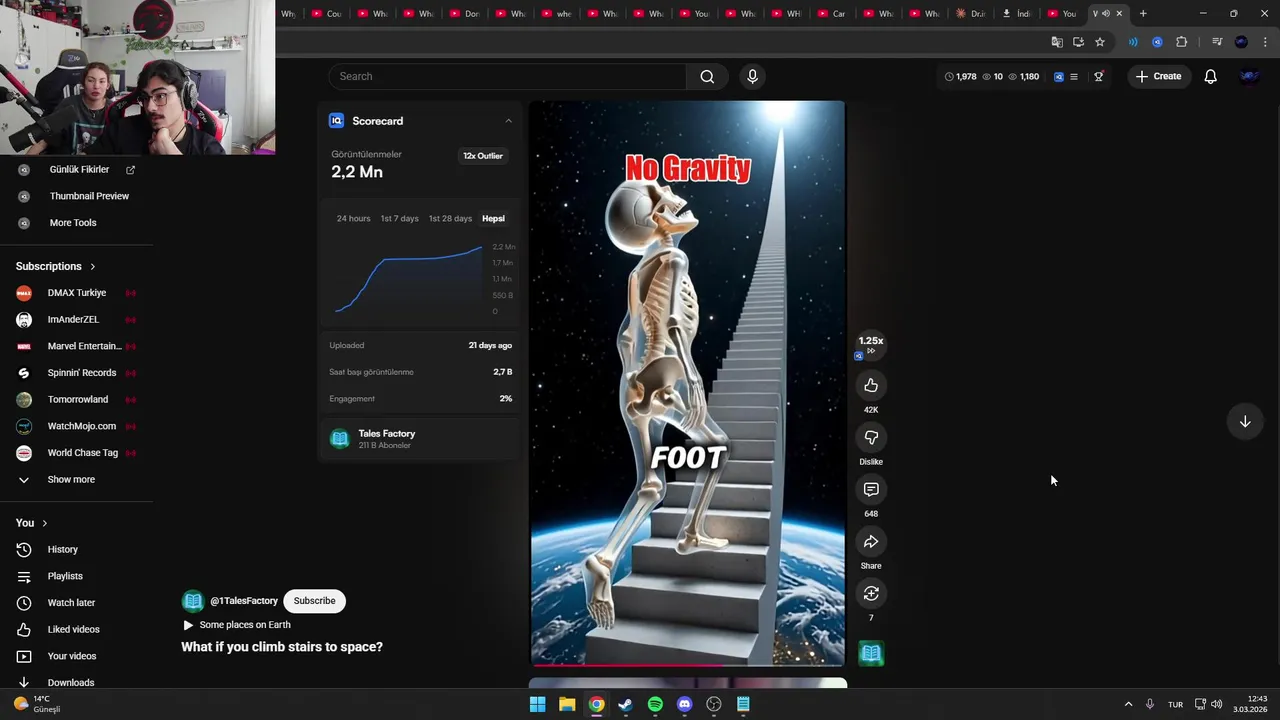
Task: Open Spotify from the taskbar
Action: coord(655,704)
